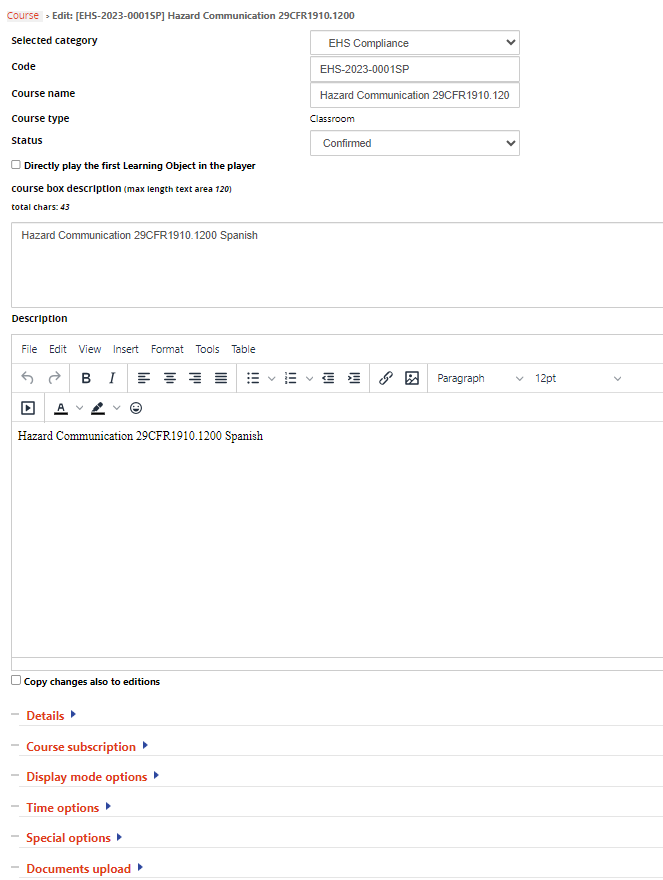Open the emoji picker

coord(136,408)
